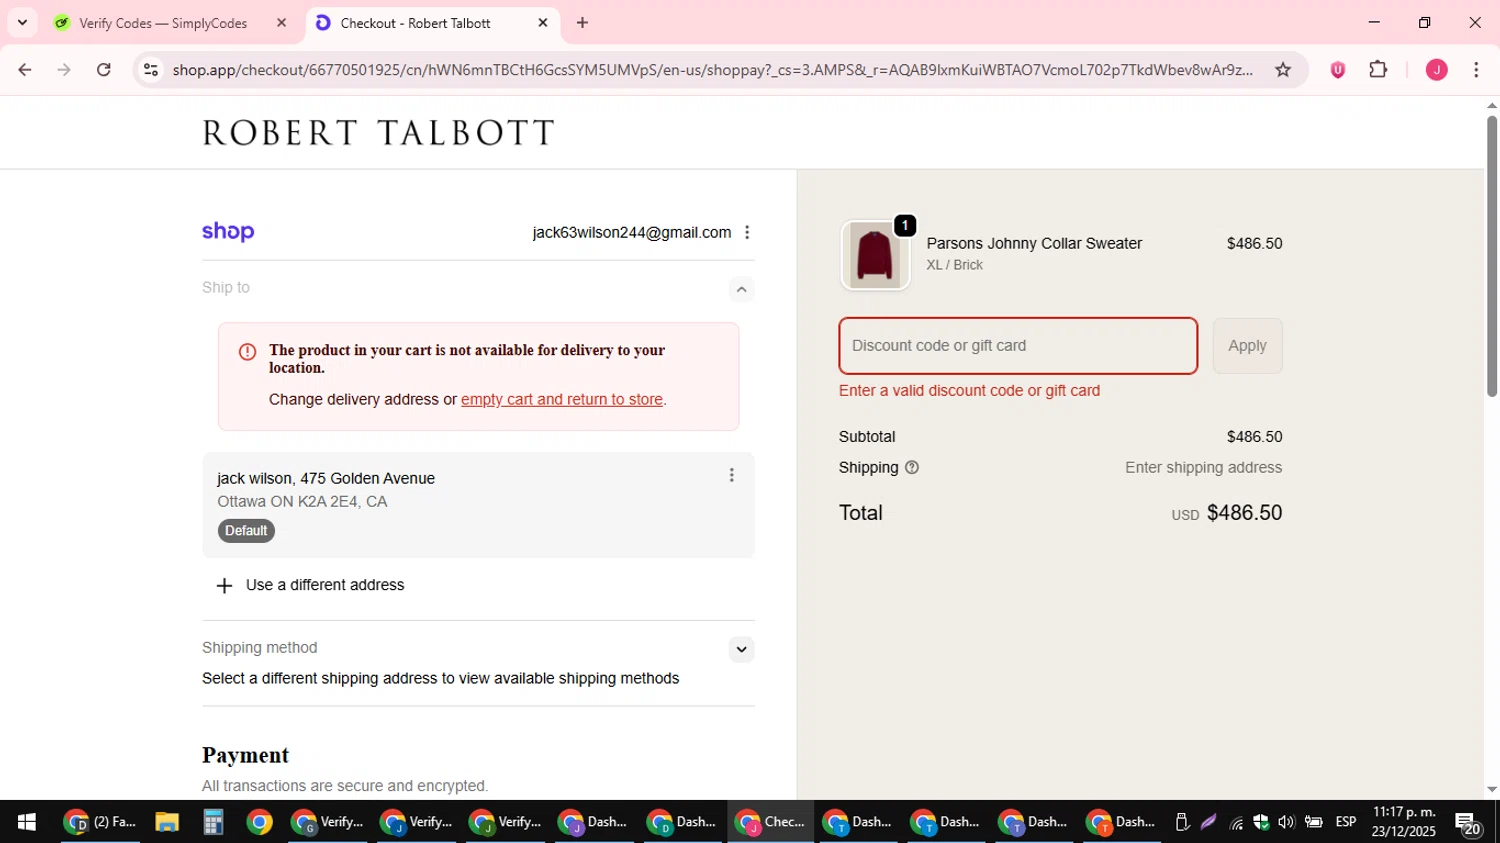The image size is (1500, 843).
Task: Click the Shop logo in checkout
Action: point(228,232)
